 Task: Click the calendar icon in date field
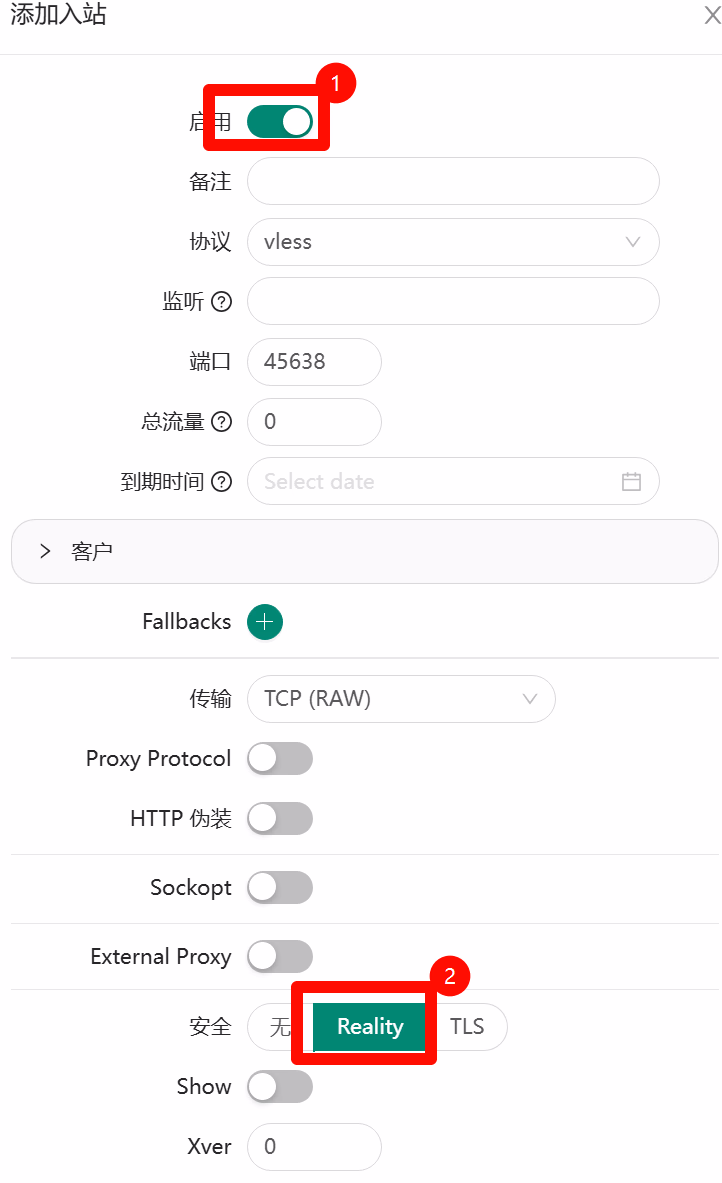[631, 481]
